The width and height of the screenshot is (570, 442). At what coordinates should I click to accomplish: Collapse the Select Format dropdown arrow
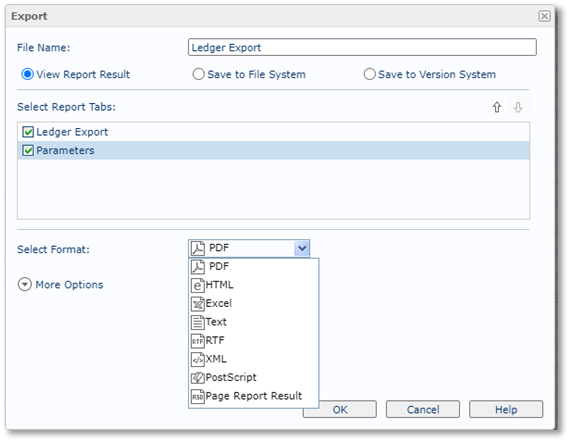click(302, 249)
